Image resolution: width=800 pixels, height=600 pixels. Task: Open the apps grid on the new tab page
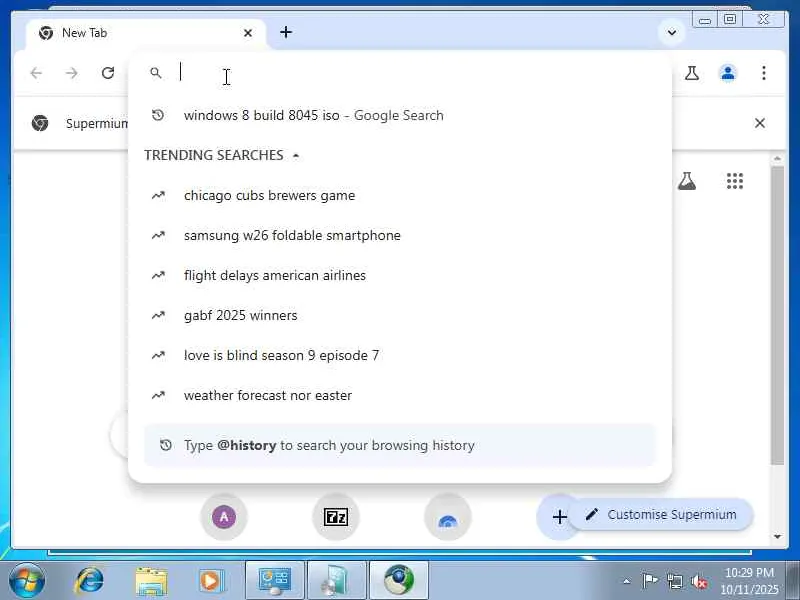(735, 181)
